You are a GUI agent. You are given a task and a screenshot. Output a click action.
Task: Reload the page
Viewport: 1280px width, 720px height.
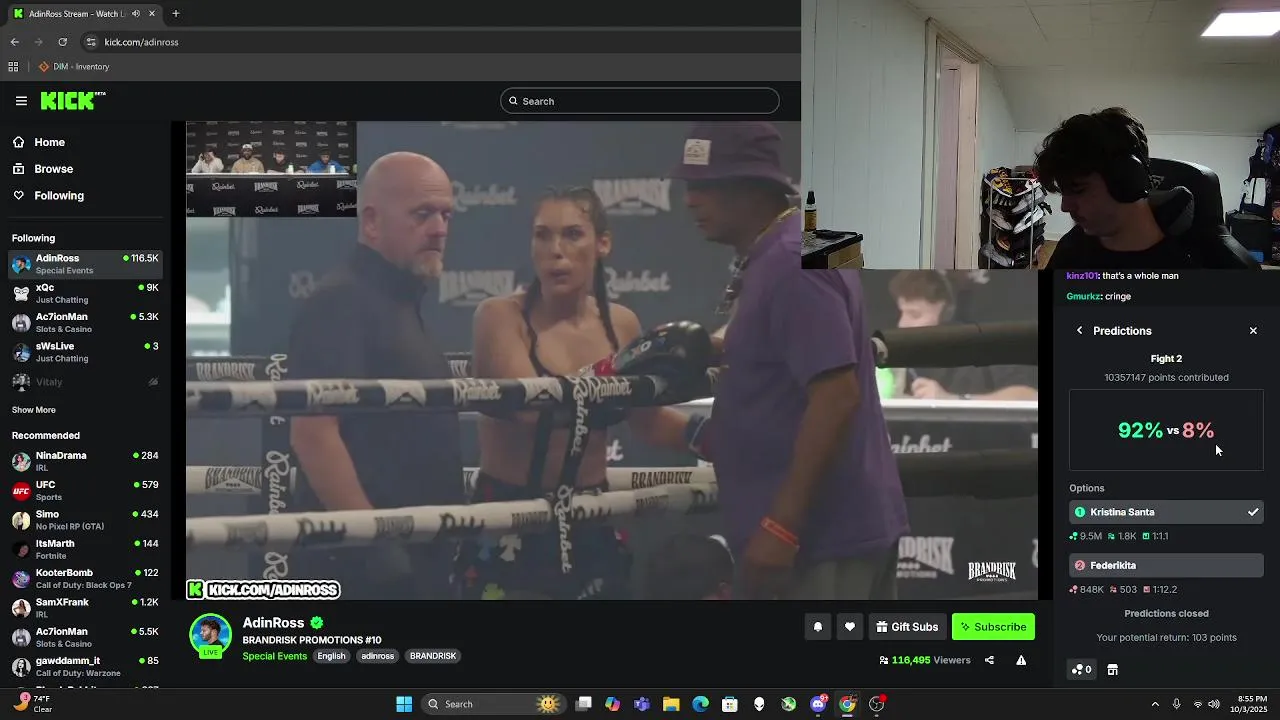63,42
